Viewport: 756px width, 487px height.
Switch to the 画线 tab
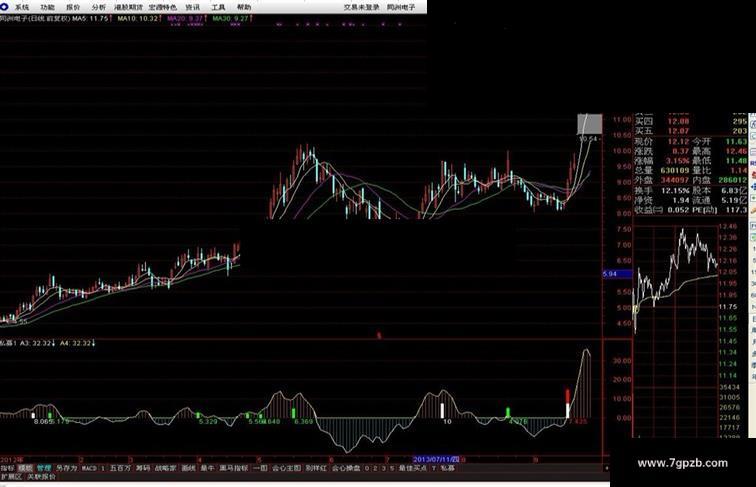[x=188, y=468]
